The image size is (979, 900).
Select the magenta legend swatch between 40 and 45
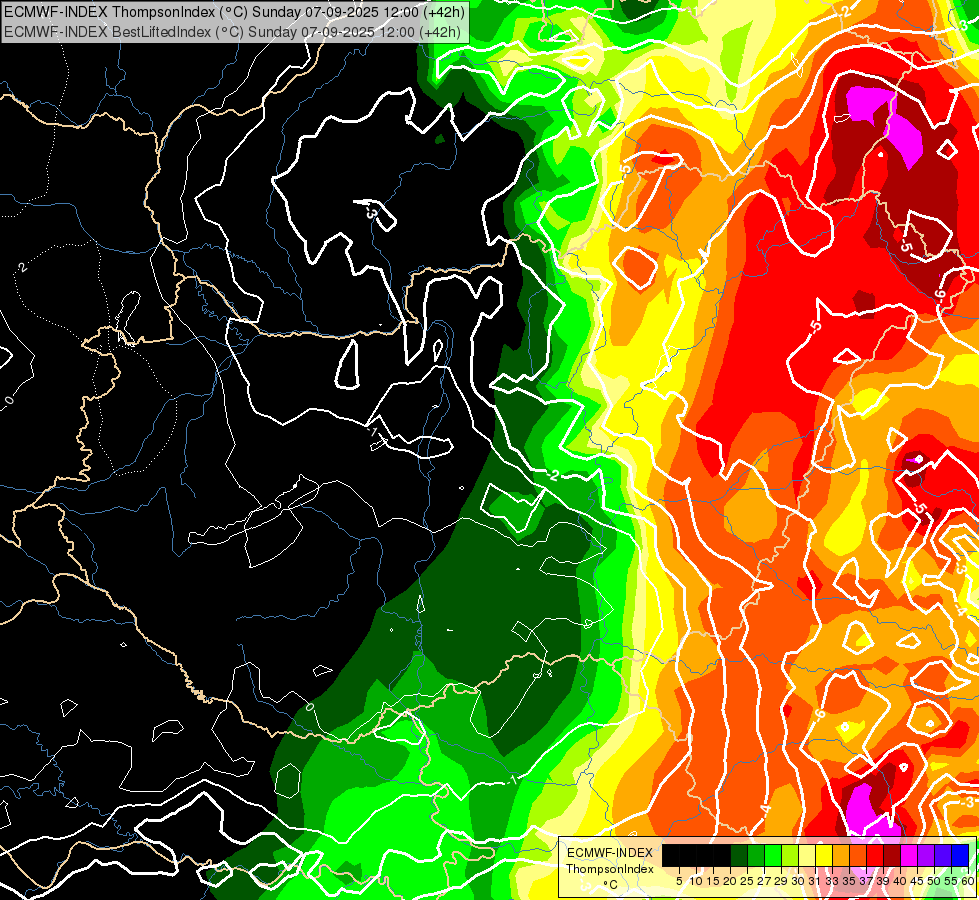click(908, 855)
